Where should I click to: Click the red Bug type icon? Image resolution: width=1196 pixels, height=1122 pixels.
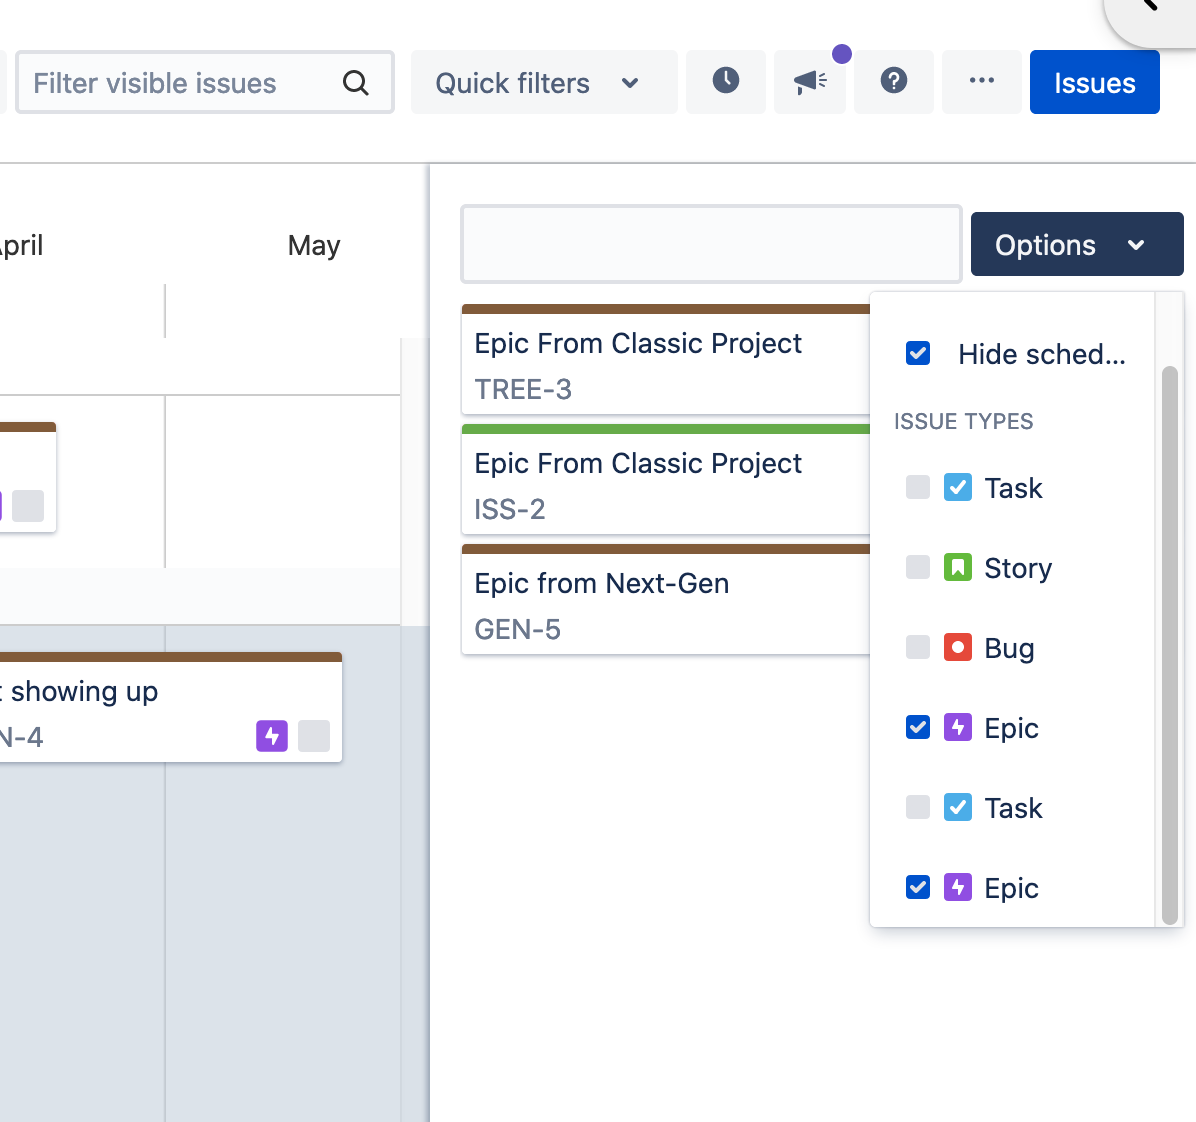tap(957, 648)
